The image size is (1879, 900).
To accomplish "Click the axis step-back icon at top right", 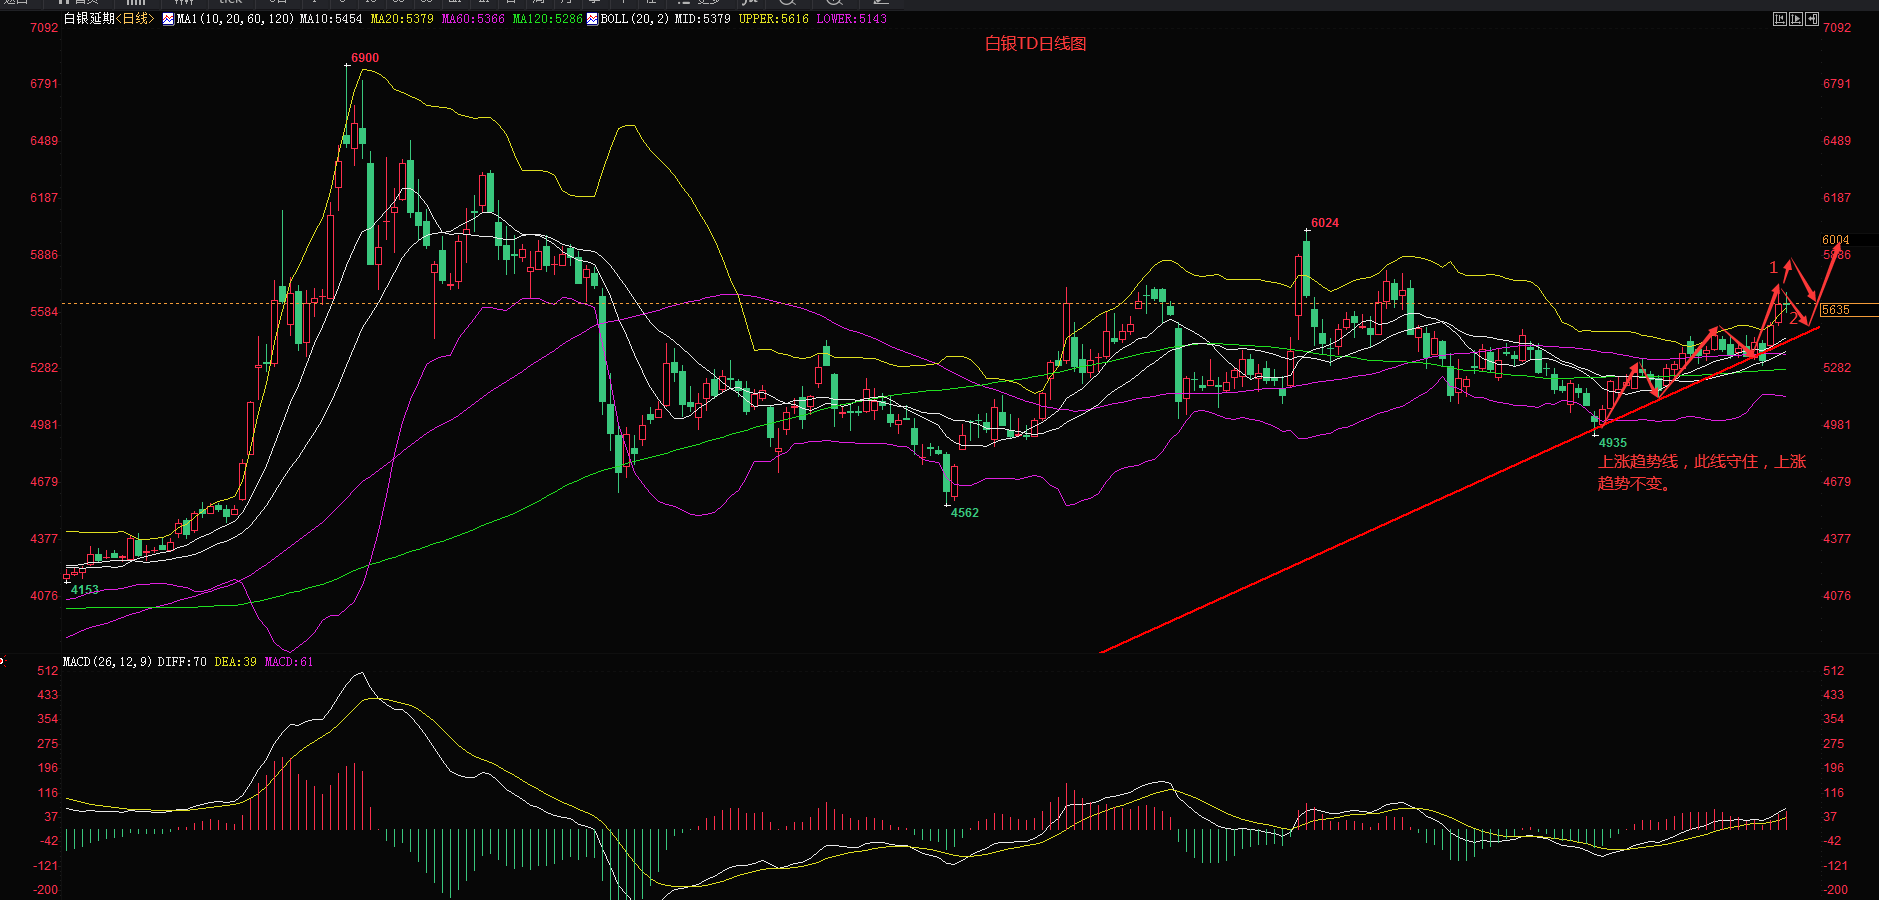I will coord(1780,19).
